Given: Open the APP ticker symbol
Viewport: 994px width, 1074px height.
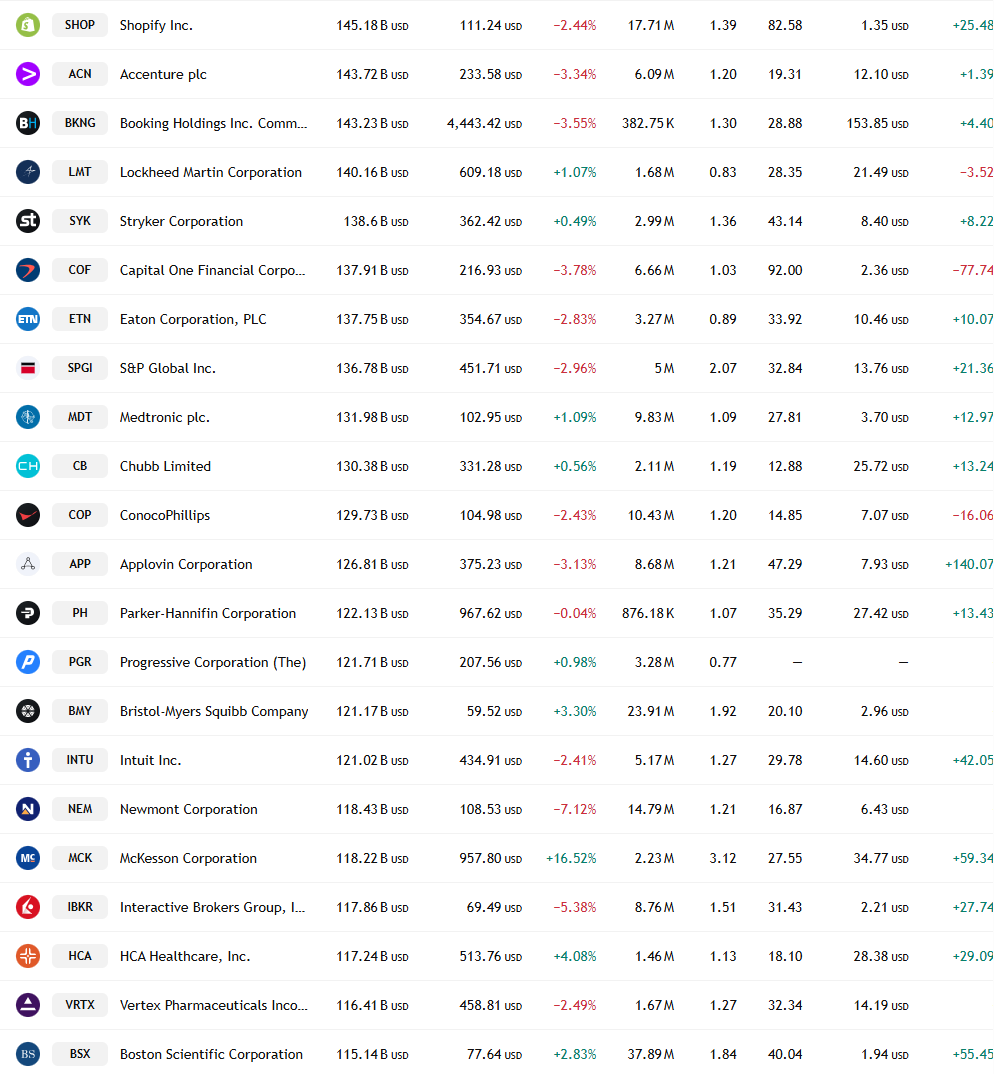Looking at the screenshot, I should coord(79,564).
